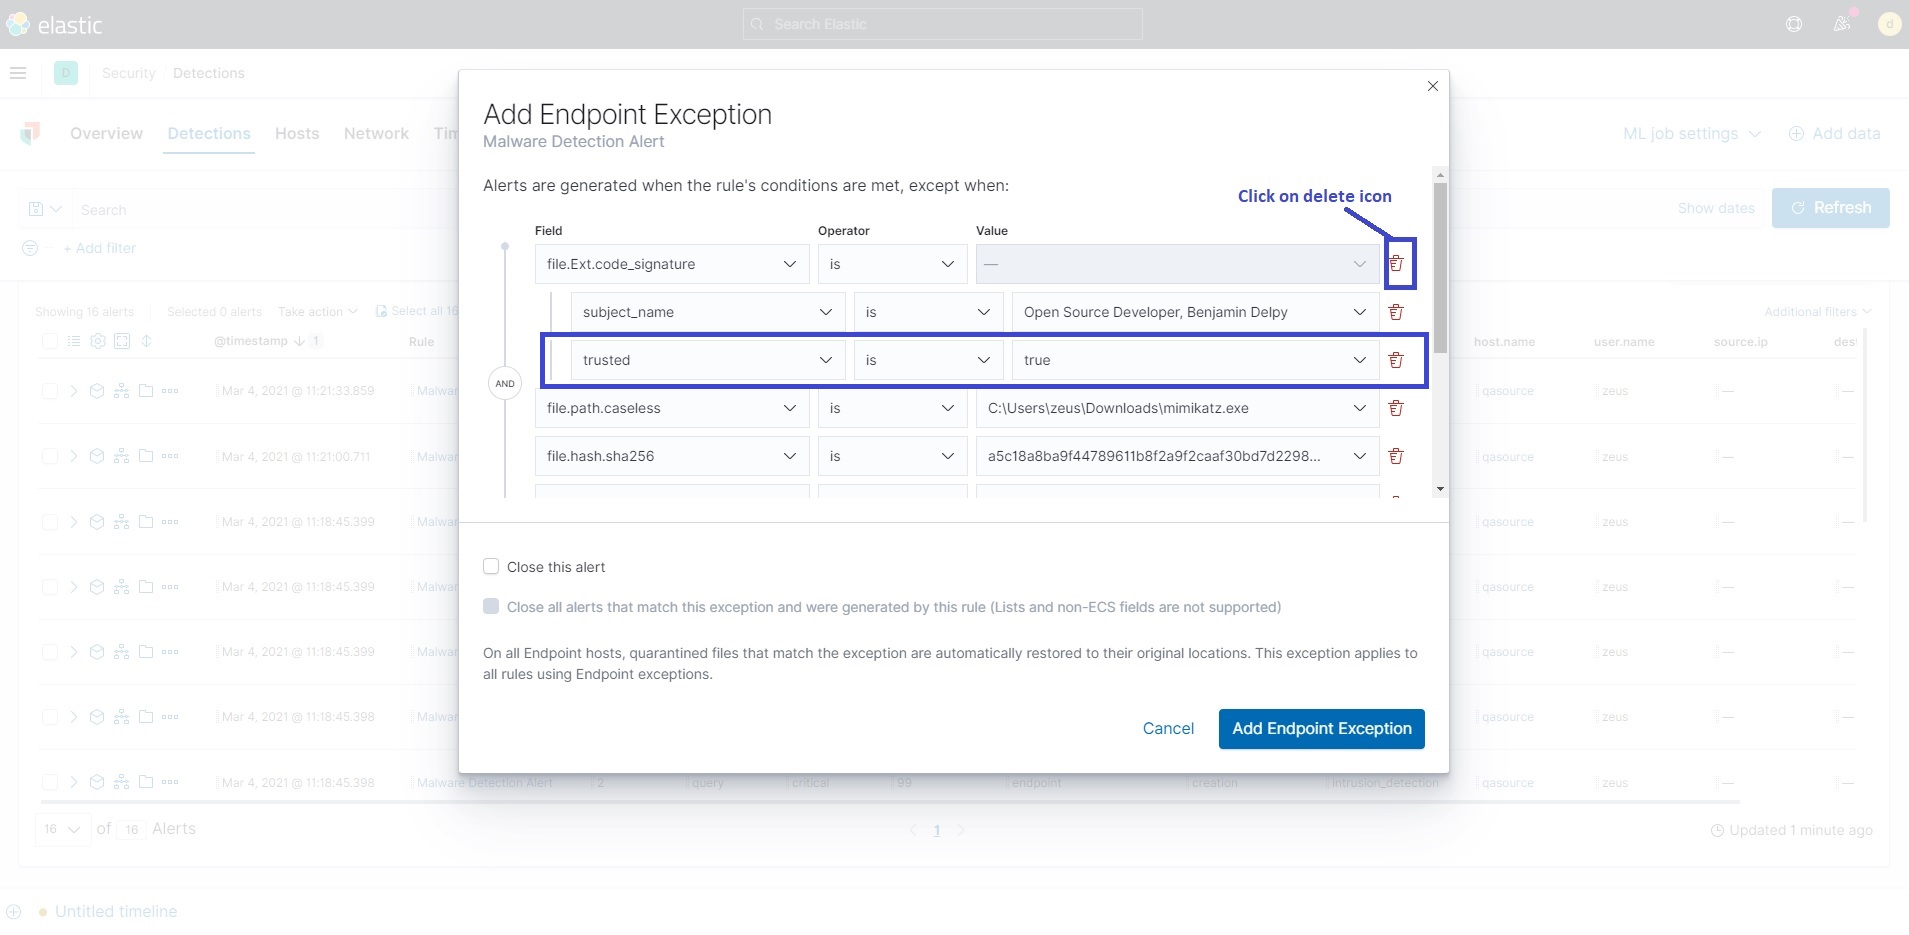
Task: Expand the first alert row chevron
Action: (x=72, y=391)
